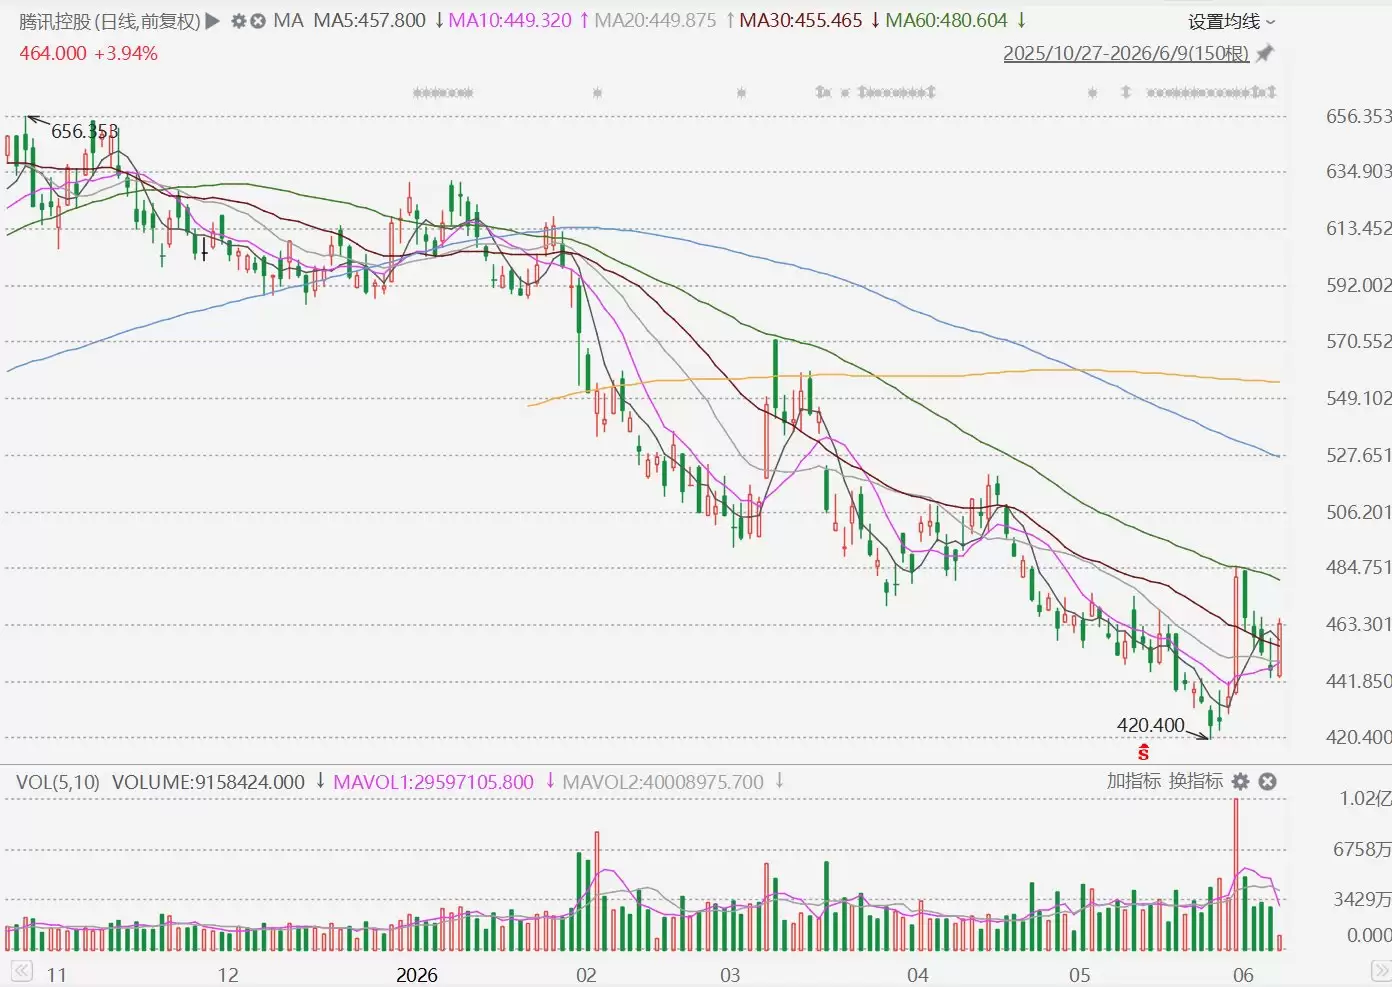Click the 592.002 price axis label
The image size is (1392, 987).
tap(1358, 286)
